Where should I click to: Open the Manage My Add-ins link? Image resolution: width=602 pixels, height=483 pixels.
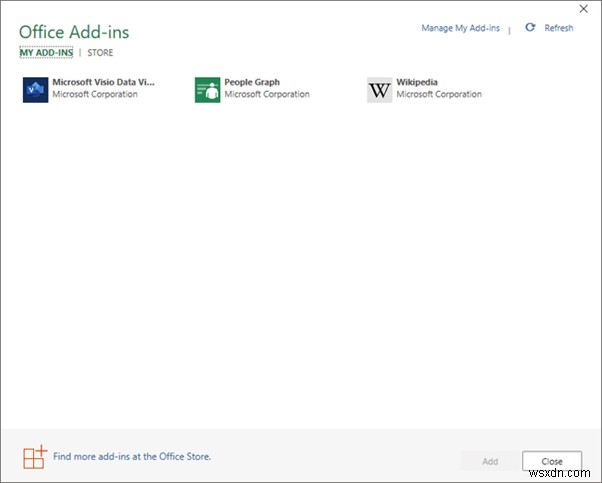coord(460,28)
